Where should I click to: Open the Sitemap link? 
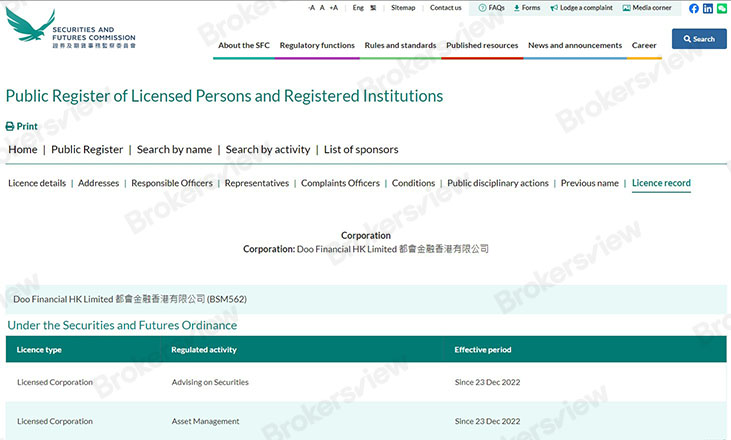pos(403,7)
